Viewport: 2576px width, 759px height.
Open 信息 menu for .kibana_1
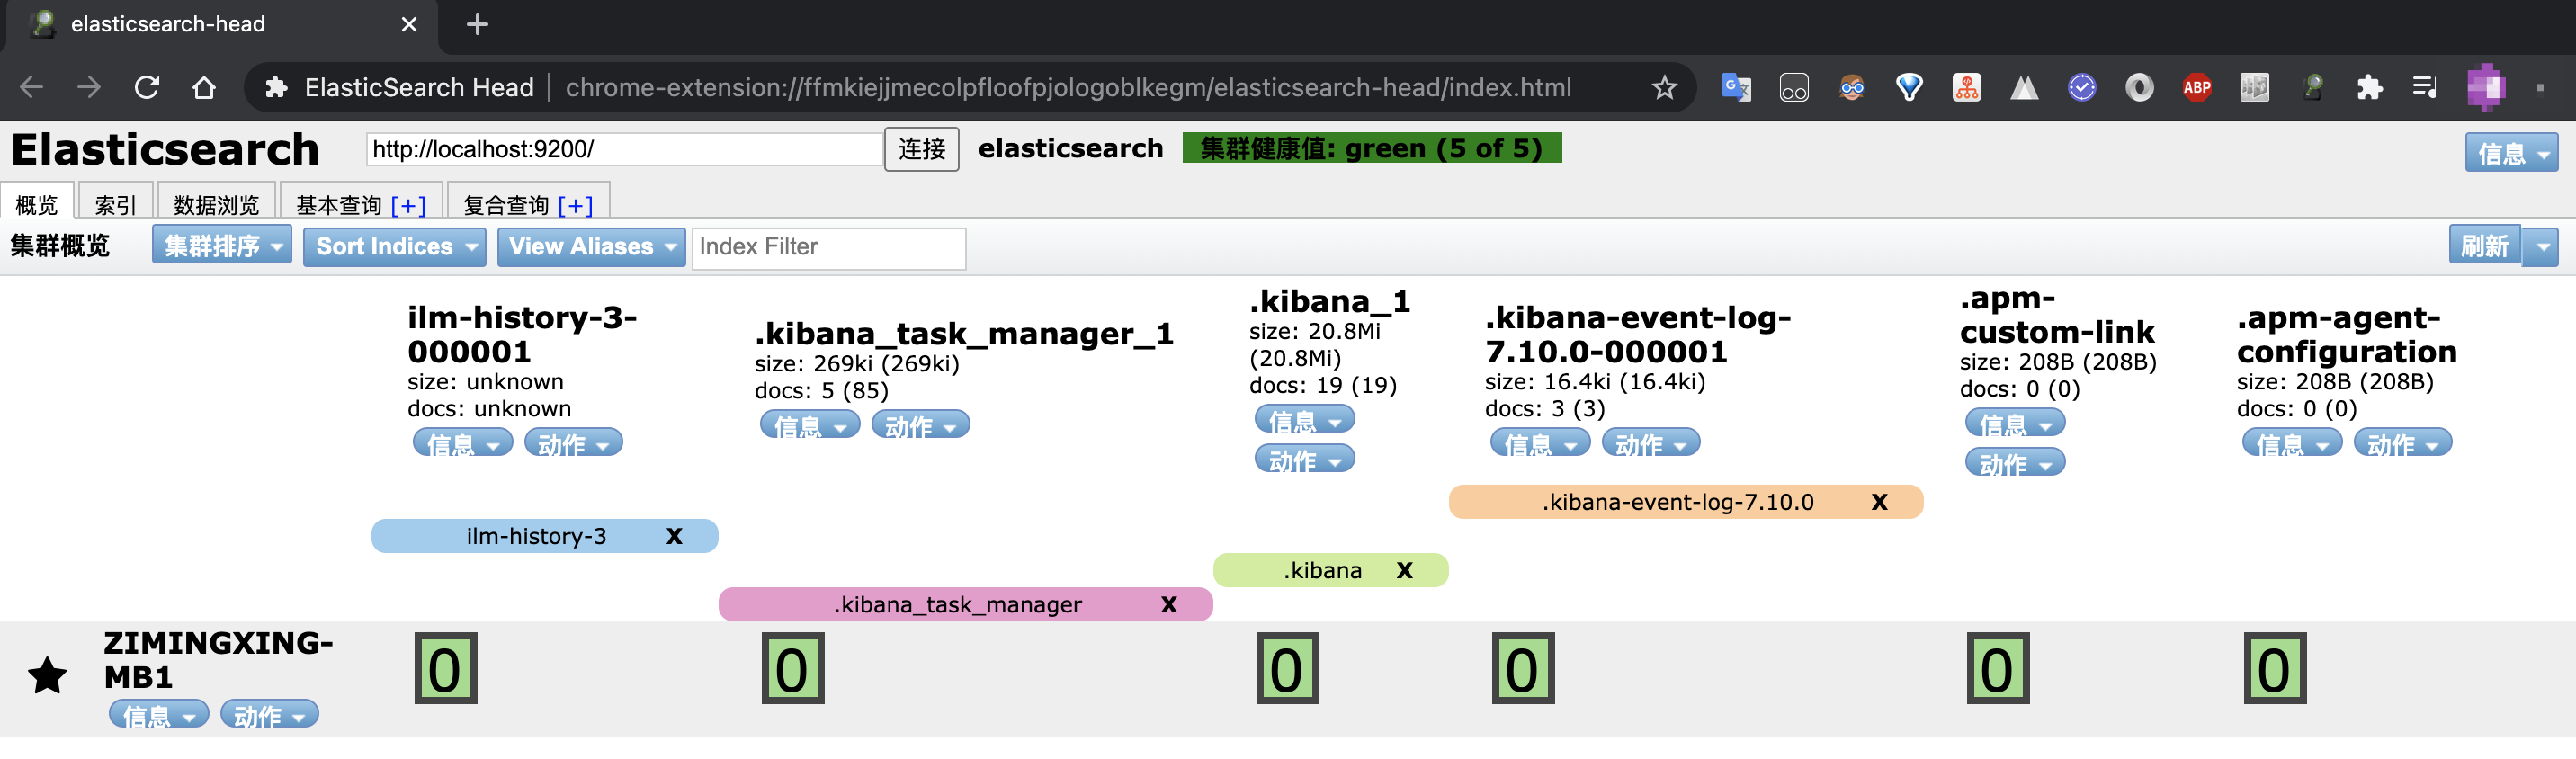(1305, 420)
